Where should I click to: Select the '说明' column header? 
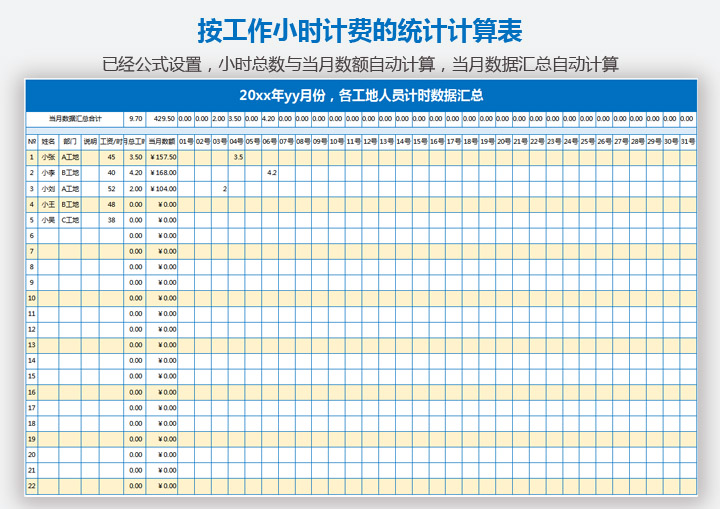(x=90, y=141)
